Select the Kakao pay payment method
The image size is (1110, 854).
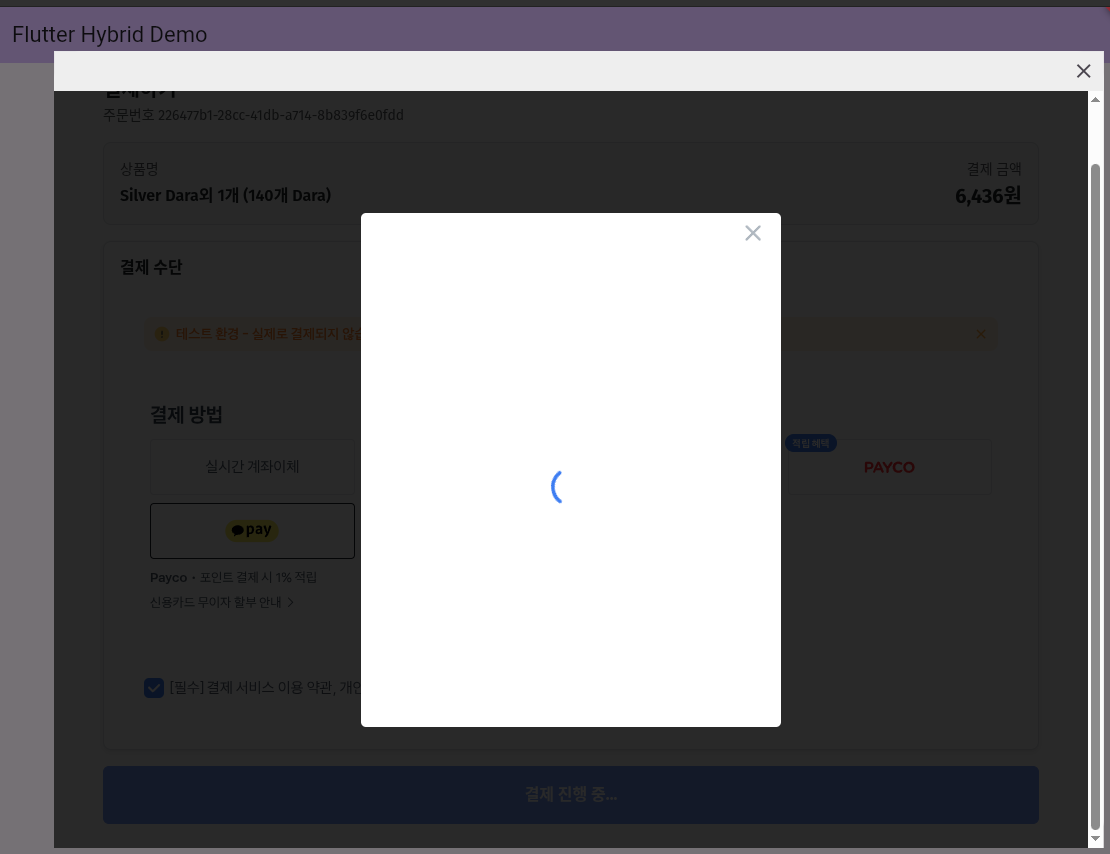click(252, 530)
